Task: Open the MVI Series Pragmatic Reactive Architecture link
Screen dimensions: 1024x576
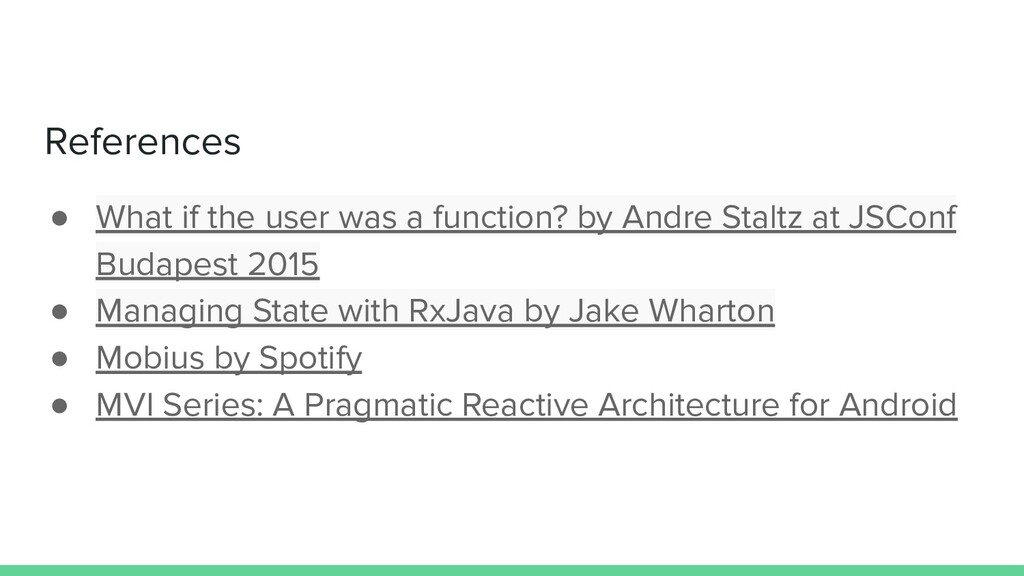Action: [526, 405]
